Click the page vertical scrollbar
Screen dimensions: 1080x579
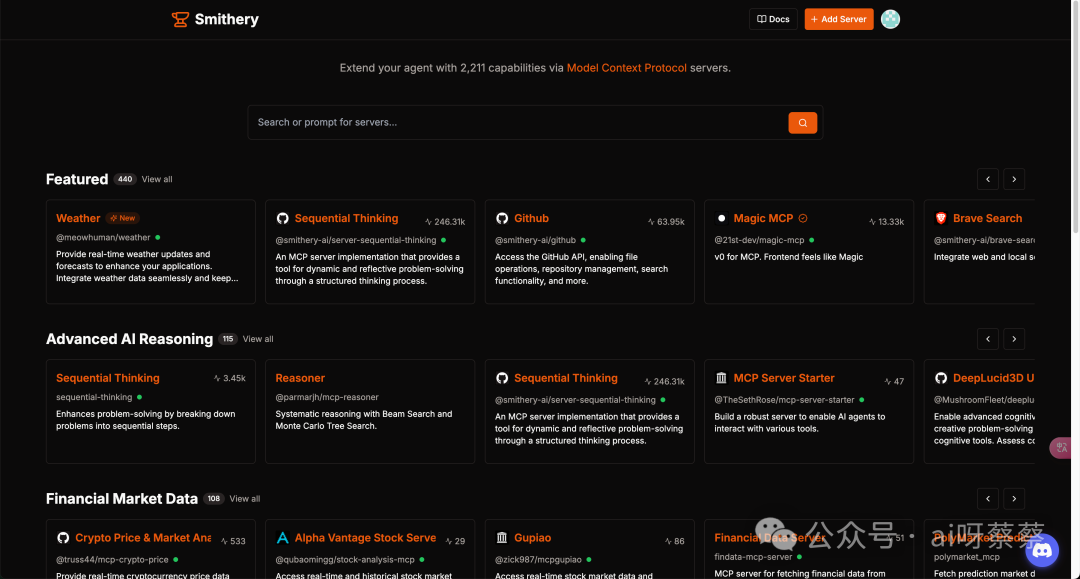pos(1075,117)
